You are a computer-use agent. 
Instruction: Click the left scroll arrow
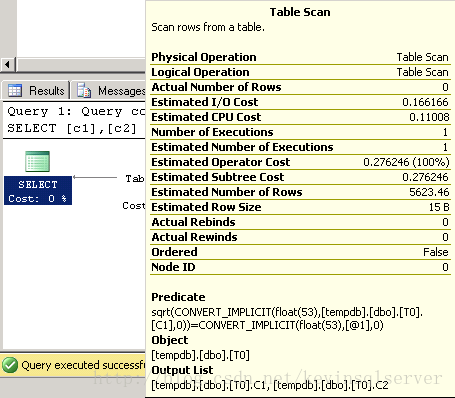pyautogui.click(x=8, y=64)
